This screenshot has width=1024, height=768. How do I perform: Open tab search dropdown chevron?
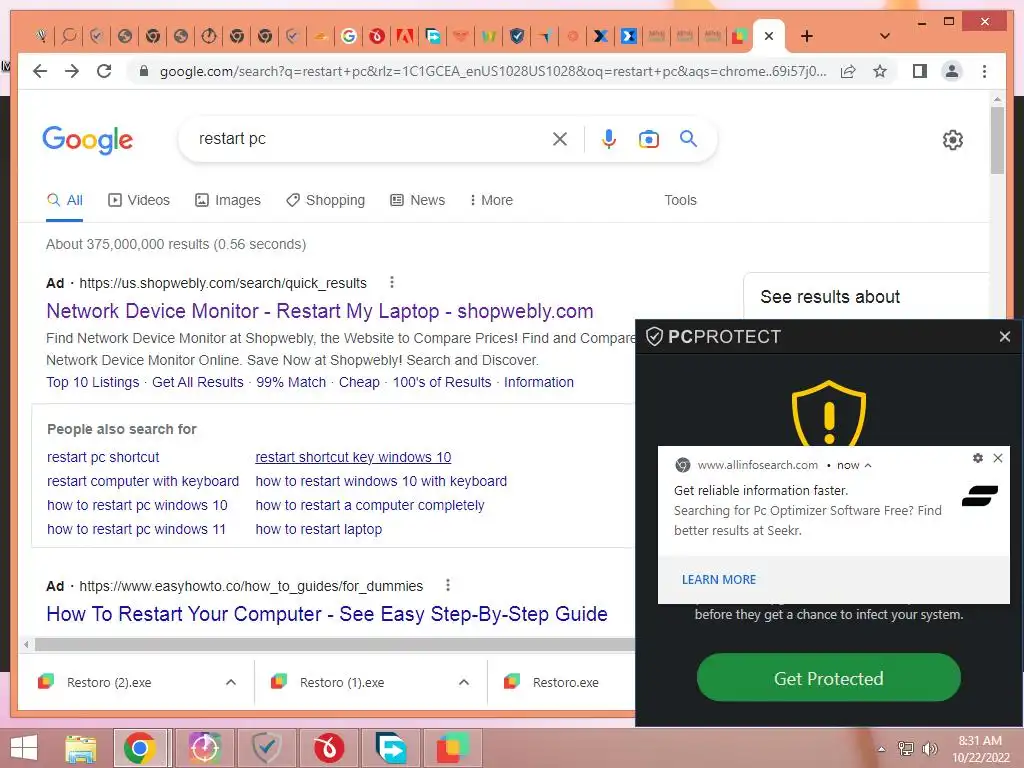[x=885, y=36]
